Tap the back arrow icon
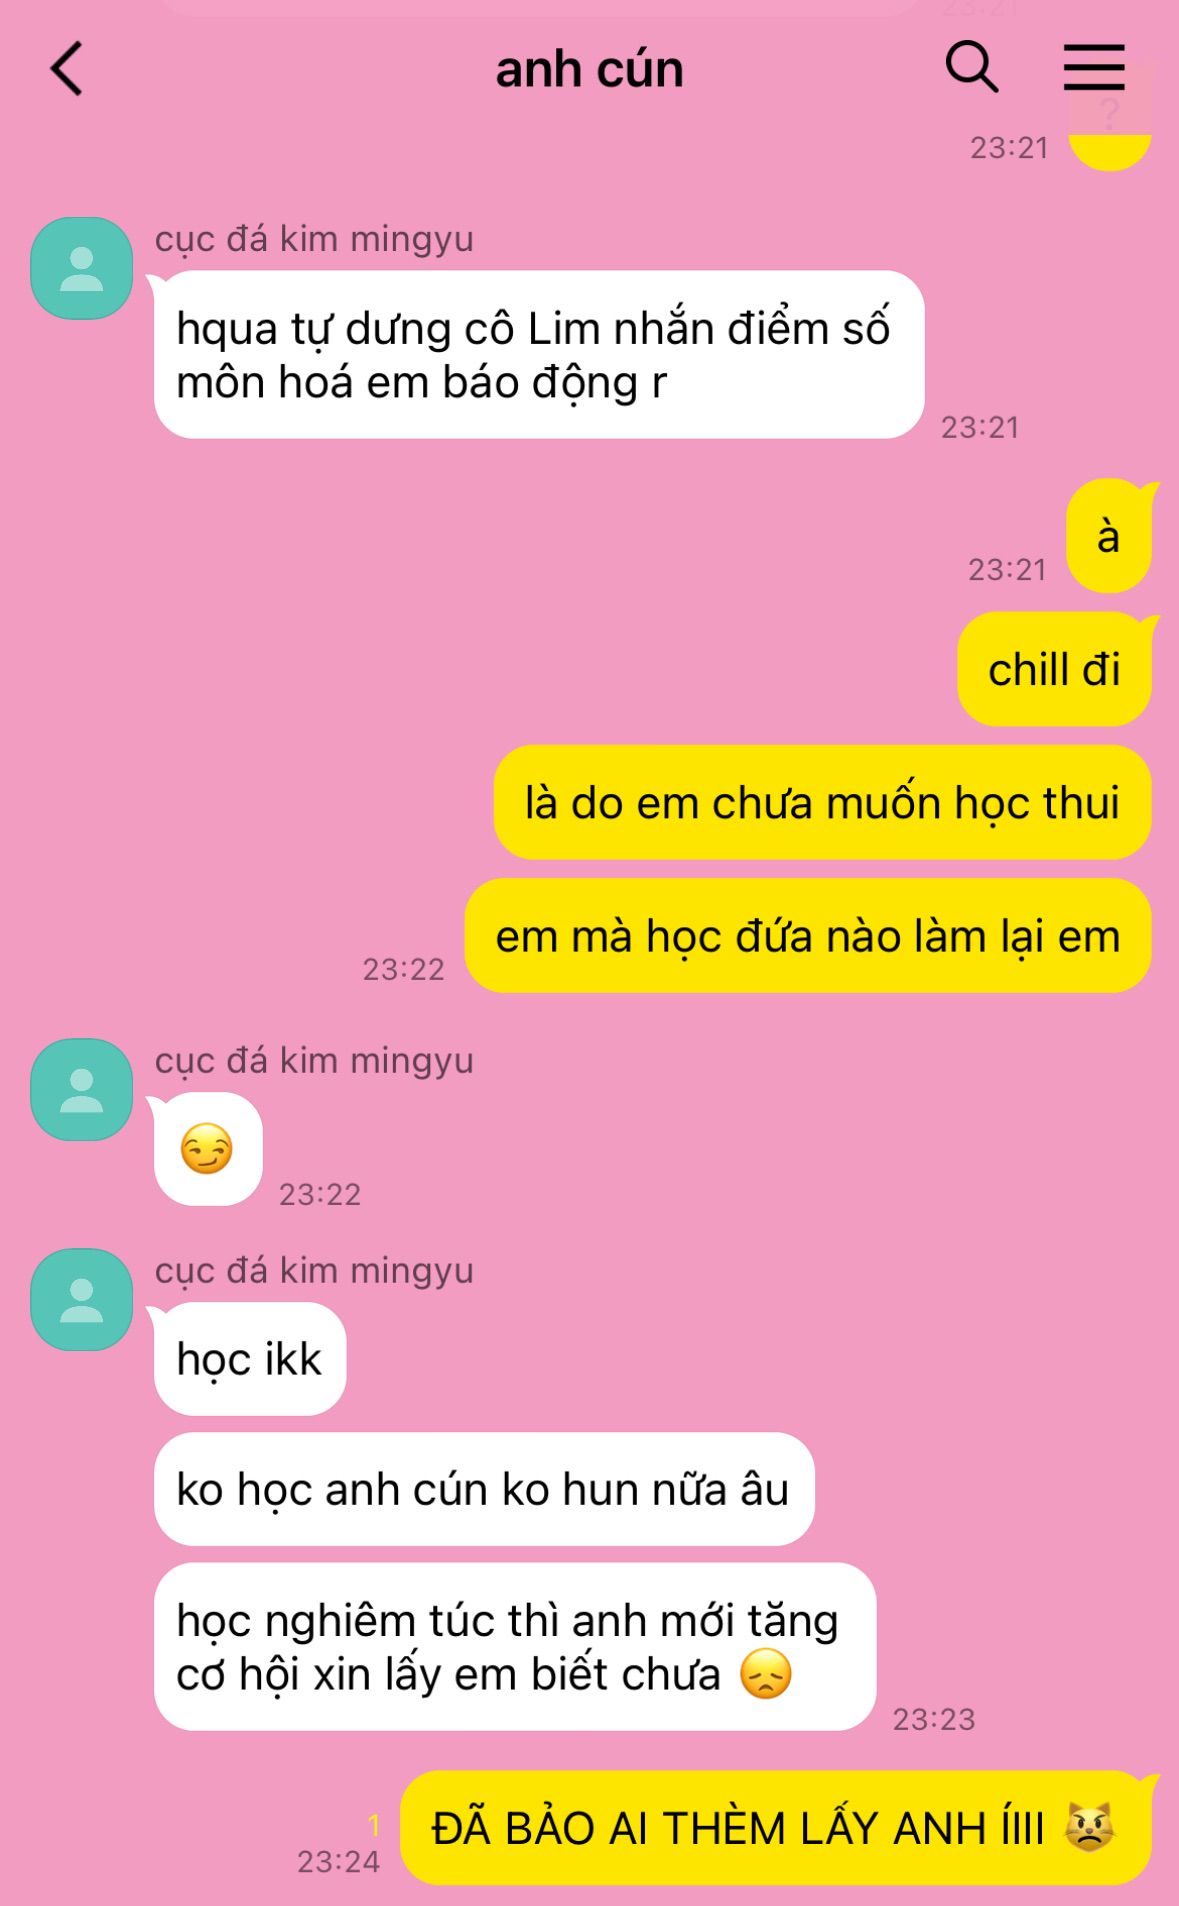1179x1906 pixels. coord(67,69)
